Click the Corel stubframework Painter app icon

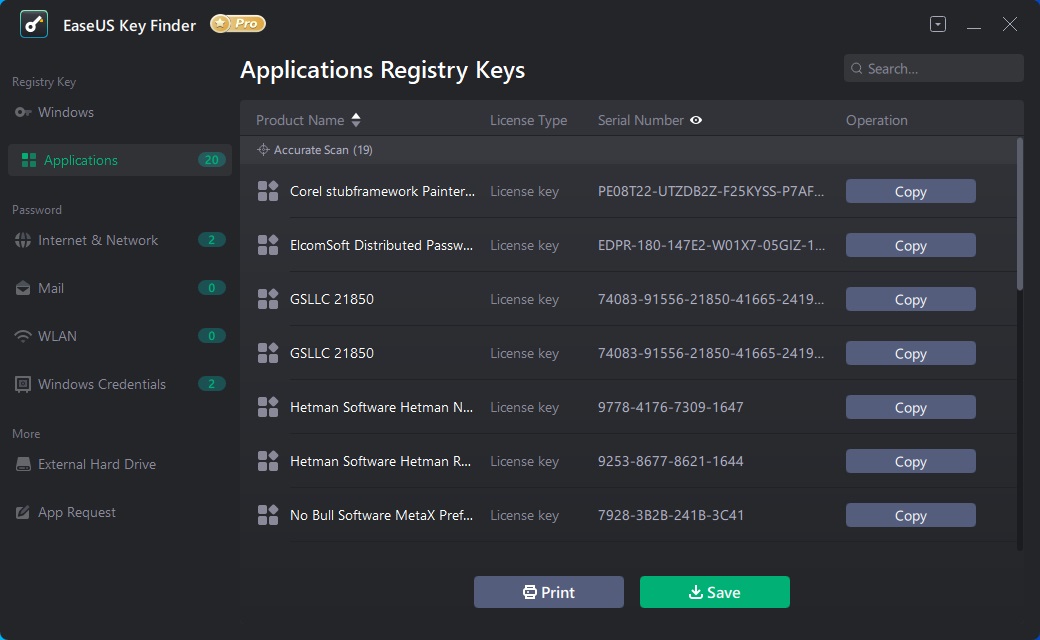[x=268, y=191]
